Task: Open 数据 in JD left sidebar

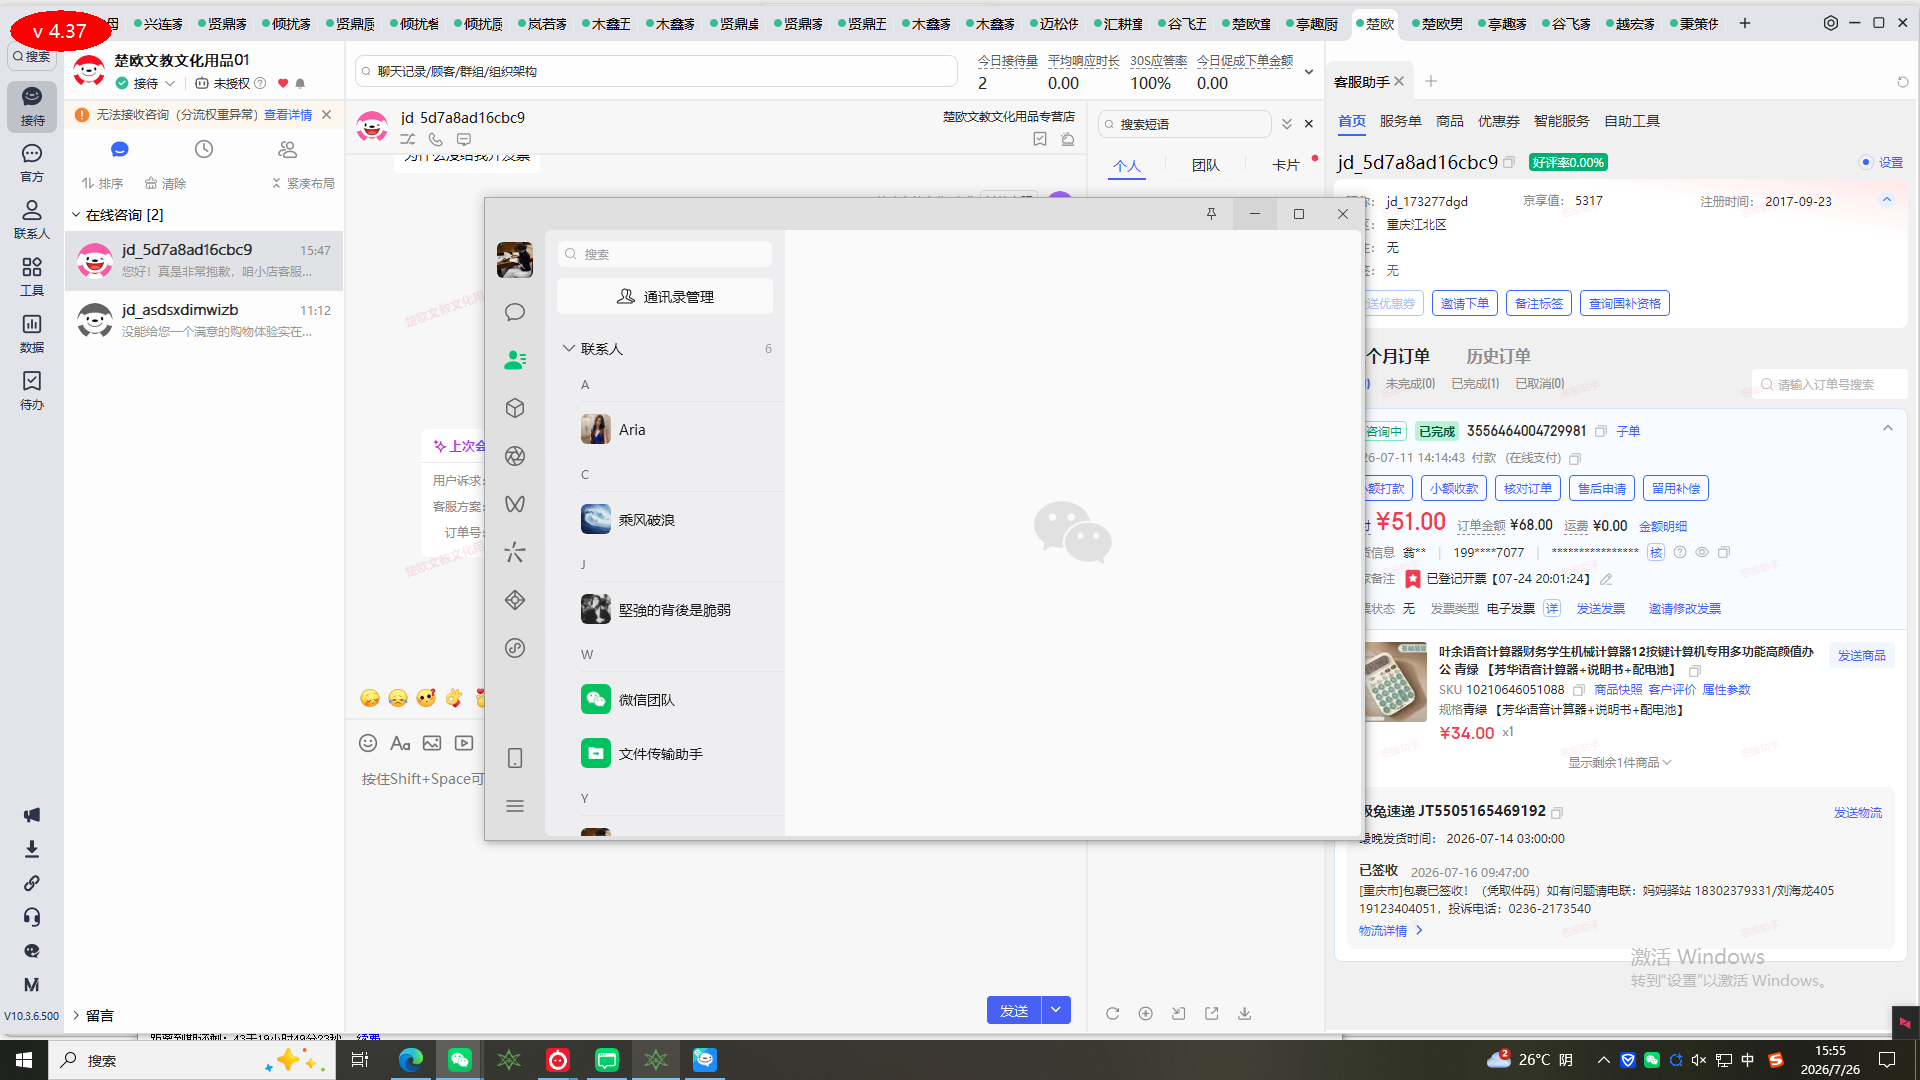Action: coord(32,334)
